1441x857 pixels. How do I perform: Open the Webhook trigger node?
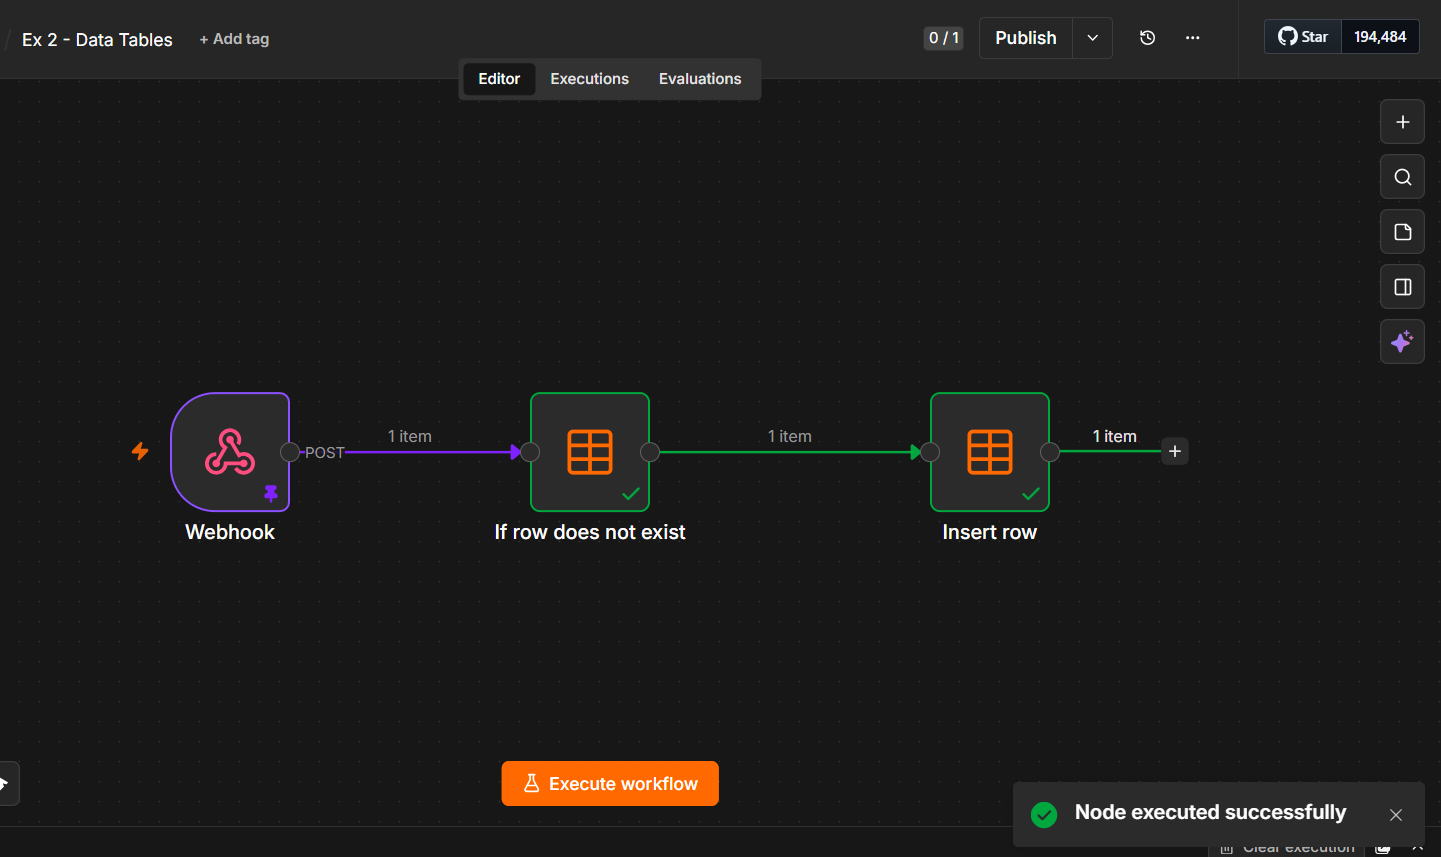(230, 452)
